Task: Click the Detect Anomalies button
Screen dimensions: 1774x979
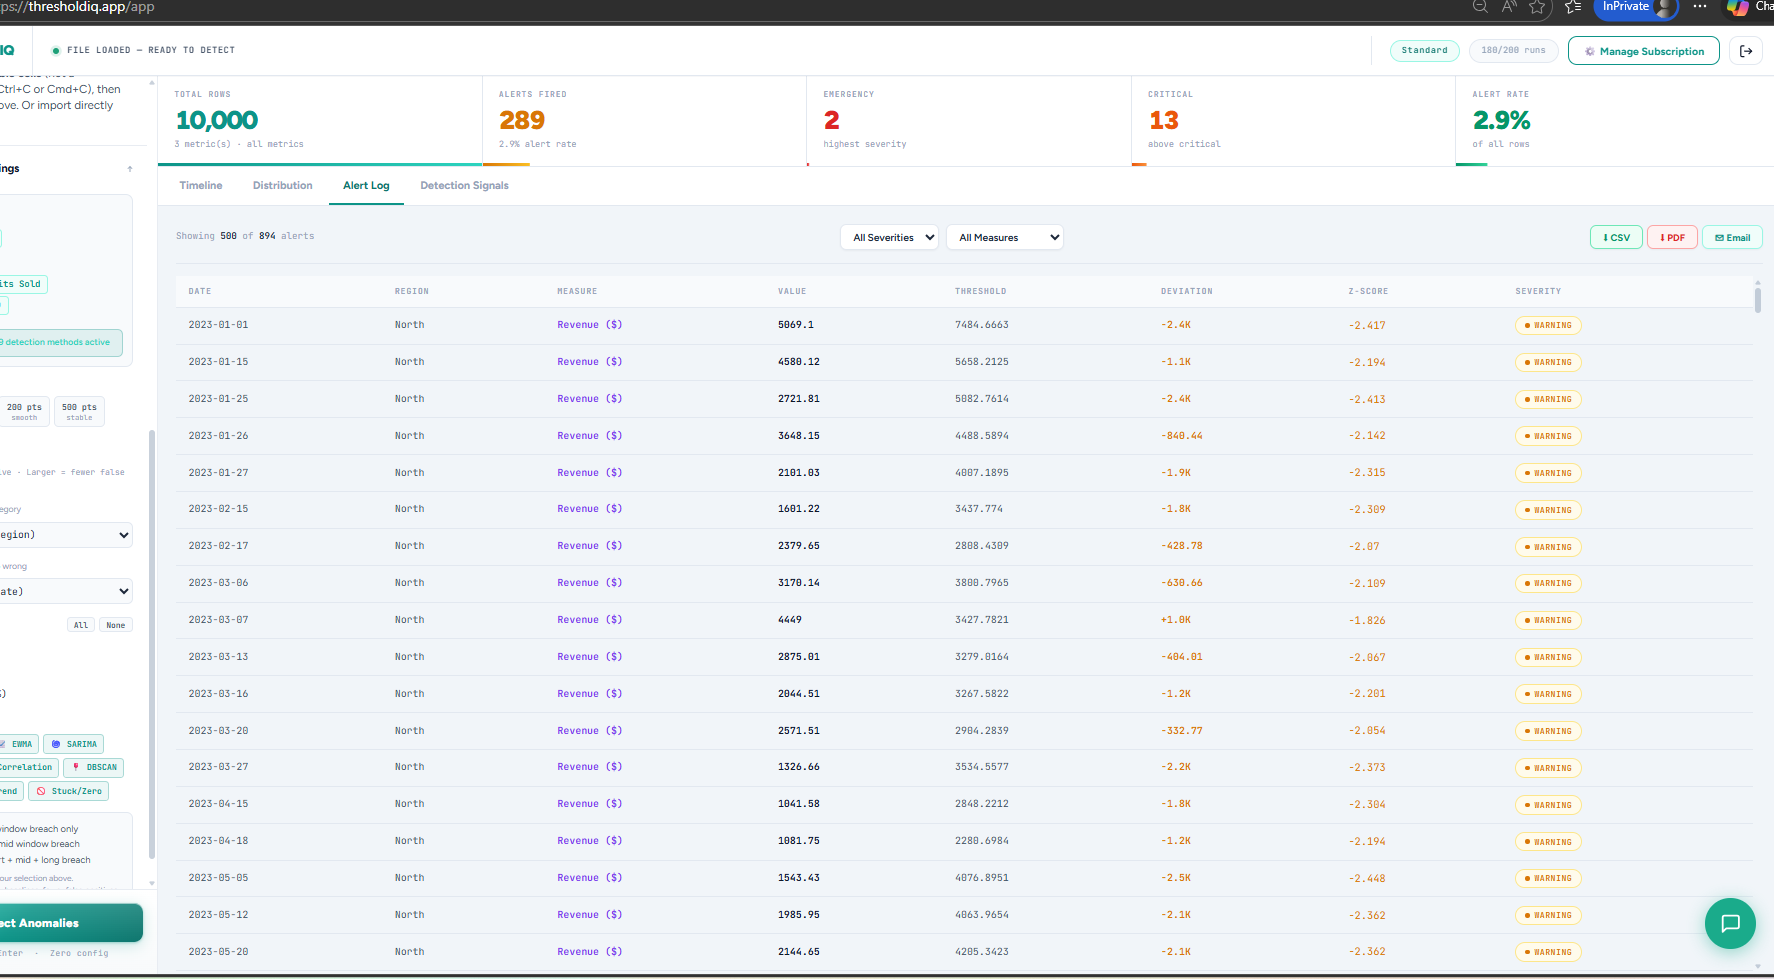Action: pos(60,922)
